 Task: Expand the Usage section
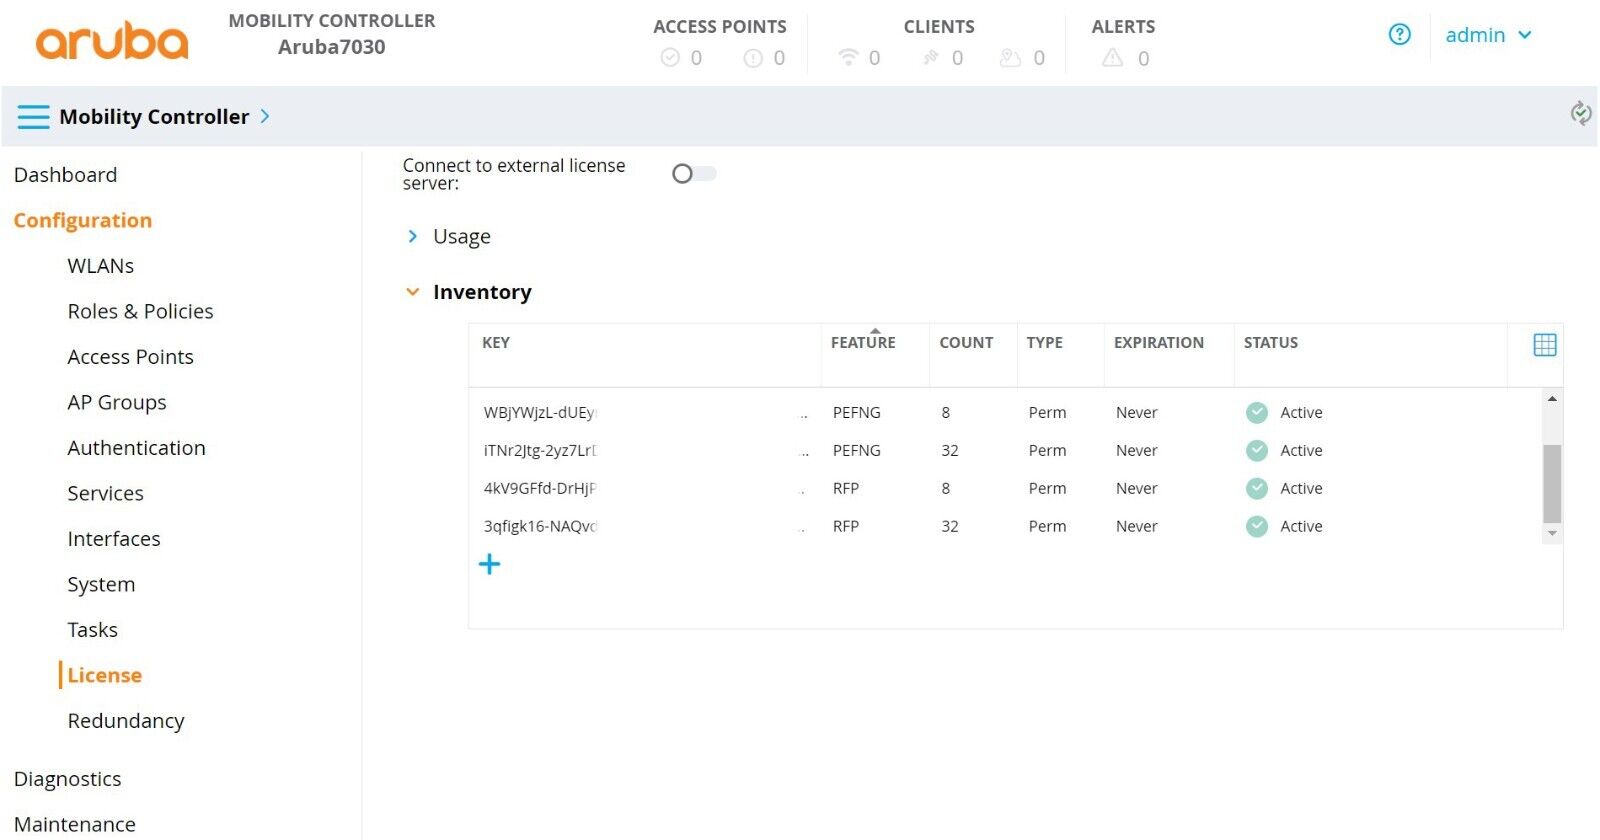tap(413, 237)
